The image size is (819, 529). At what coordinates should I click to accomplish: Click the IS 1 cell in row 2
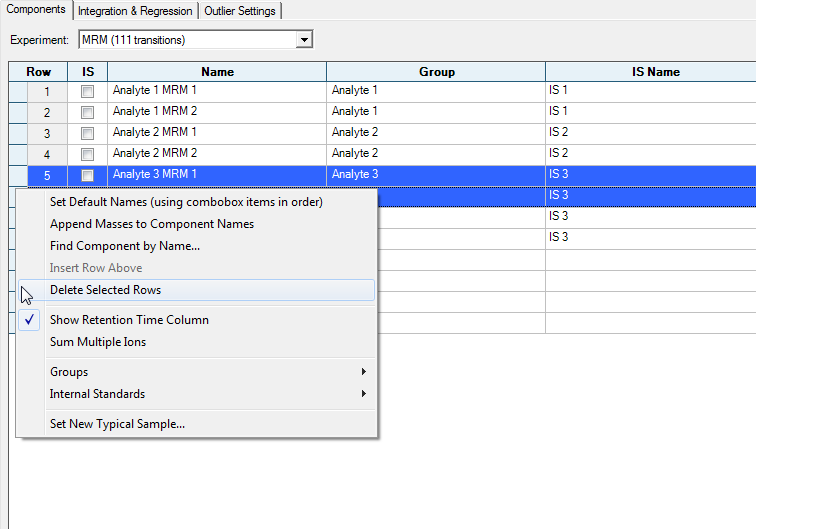650,111
